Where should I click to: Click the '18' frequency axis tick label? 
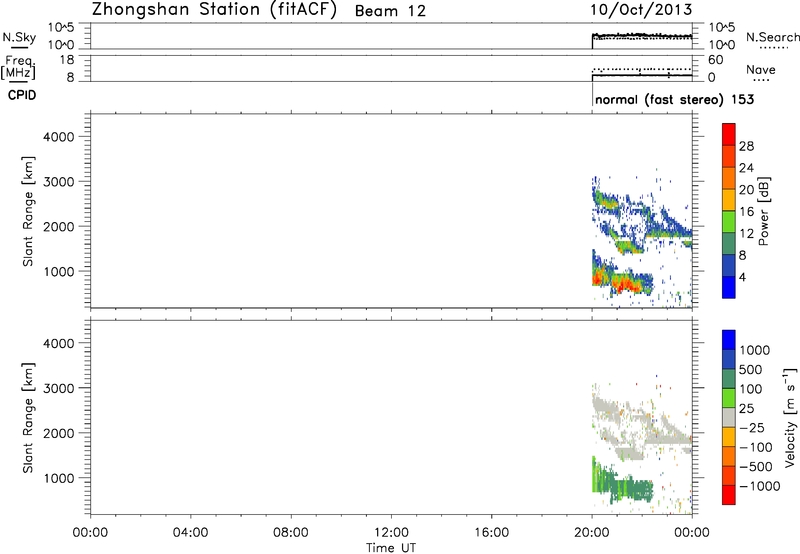[x=67, y=60]
